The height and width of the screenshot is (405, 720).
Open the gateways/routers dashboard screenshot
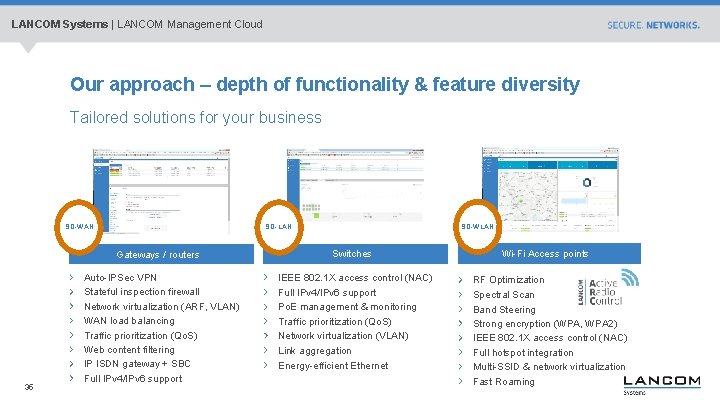(x=161, y=191)
